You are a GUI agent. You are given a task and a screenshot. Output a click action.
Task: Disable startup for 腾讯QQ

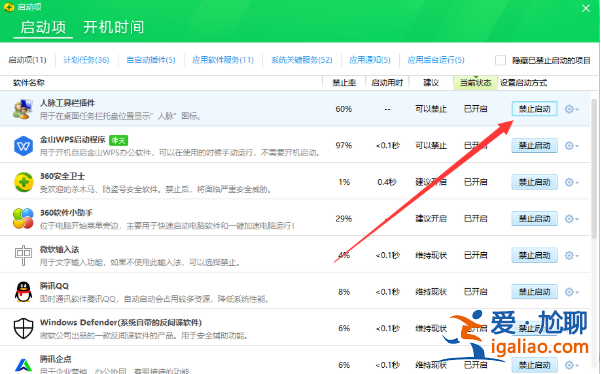click(534, 292)
